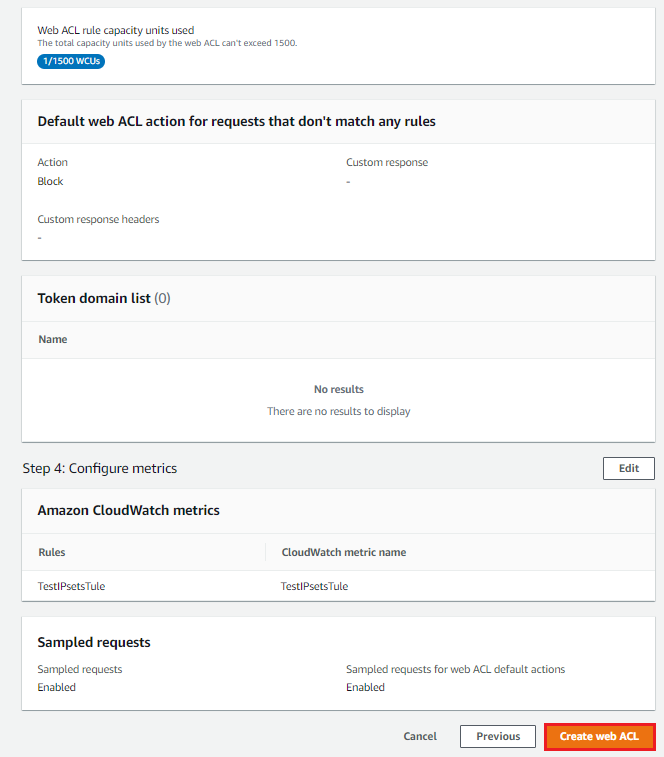Viewport: 664px width, 757px height.
Task: Click the CloudWatch metric name column header
Action: tap(343, 552)
